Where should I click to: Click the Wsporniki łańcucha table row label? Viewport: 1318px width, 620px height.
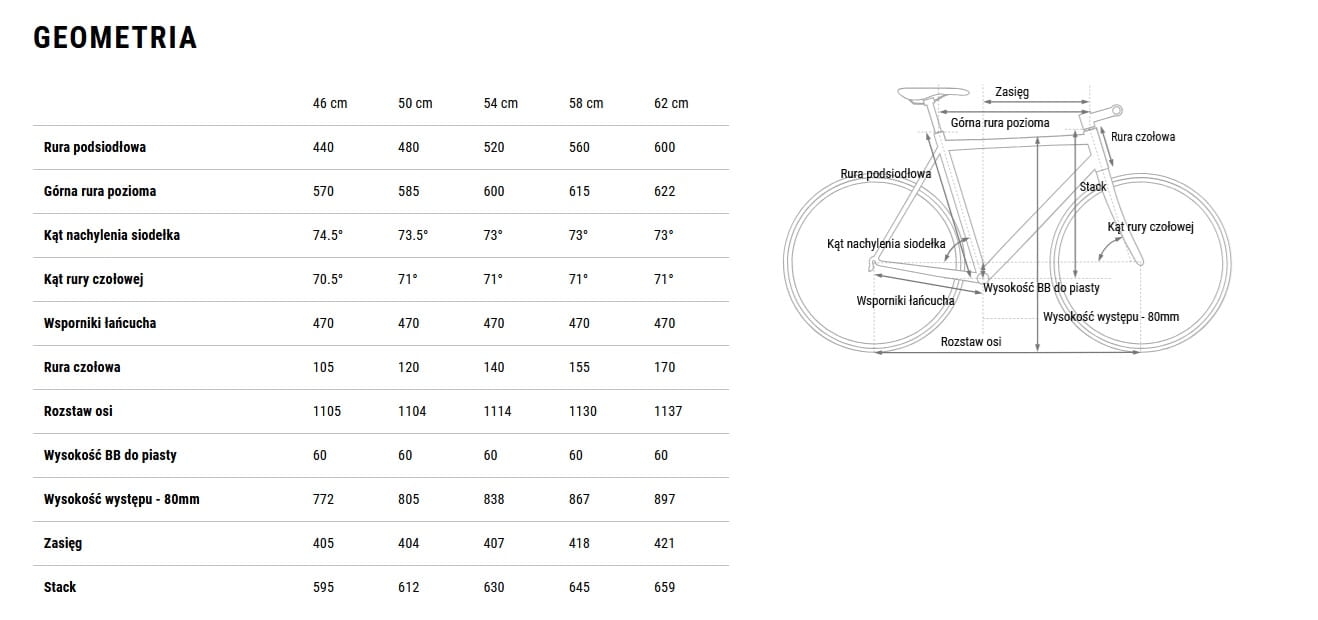[x=100, y=323]
